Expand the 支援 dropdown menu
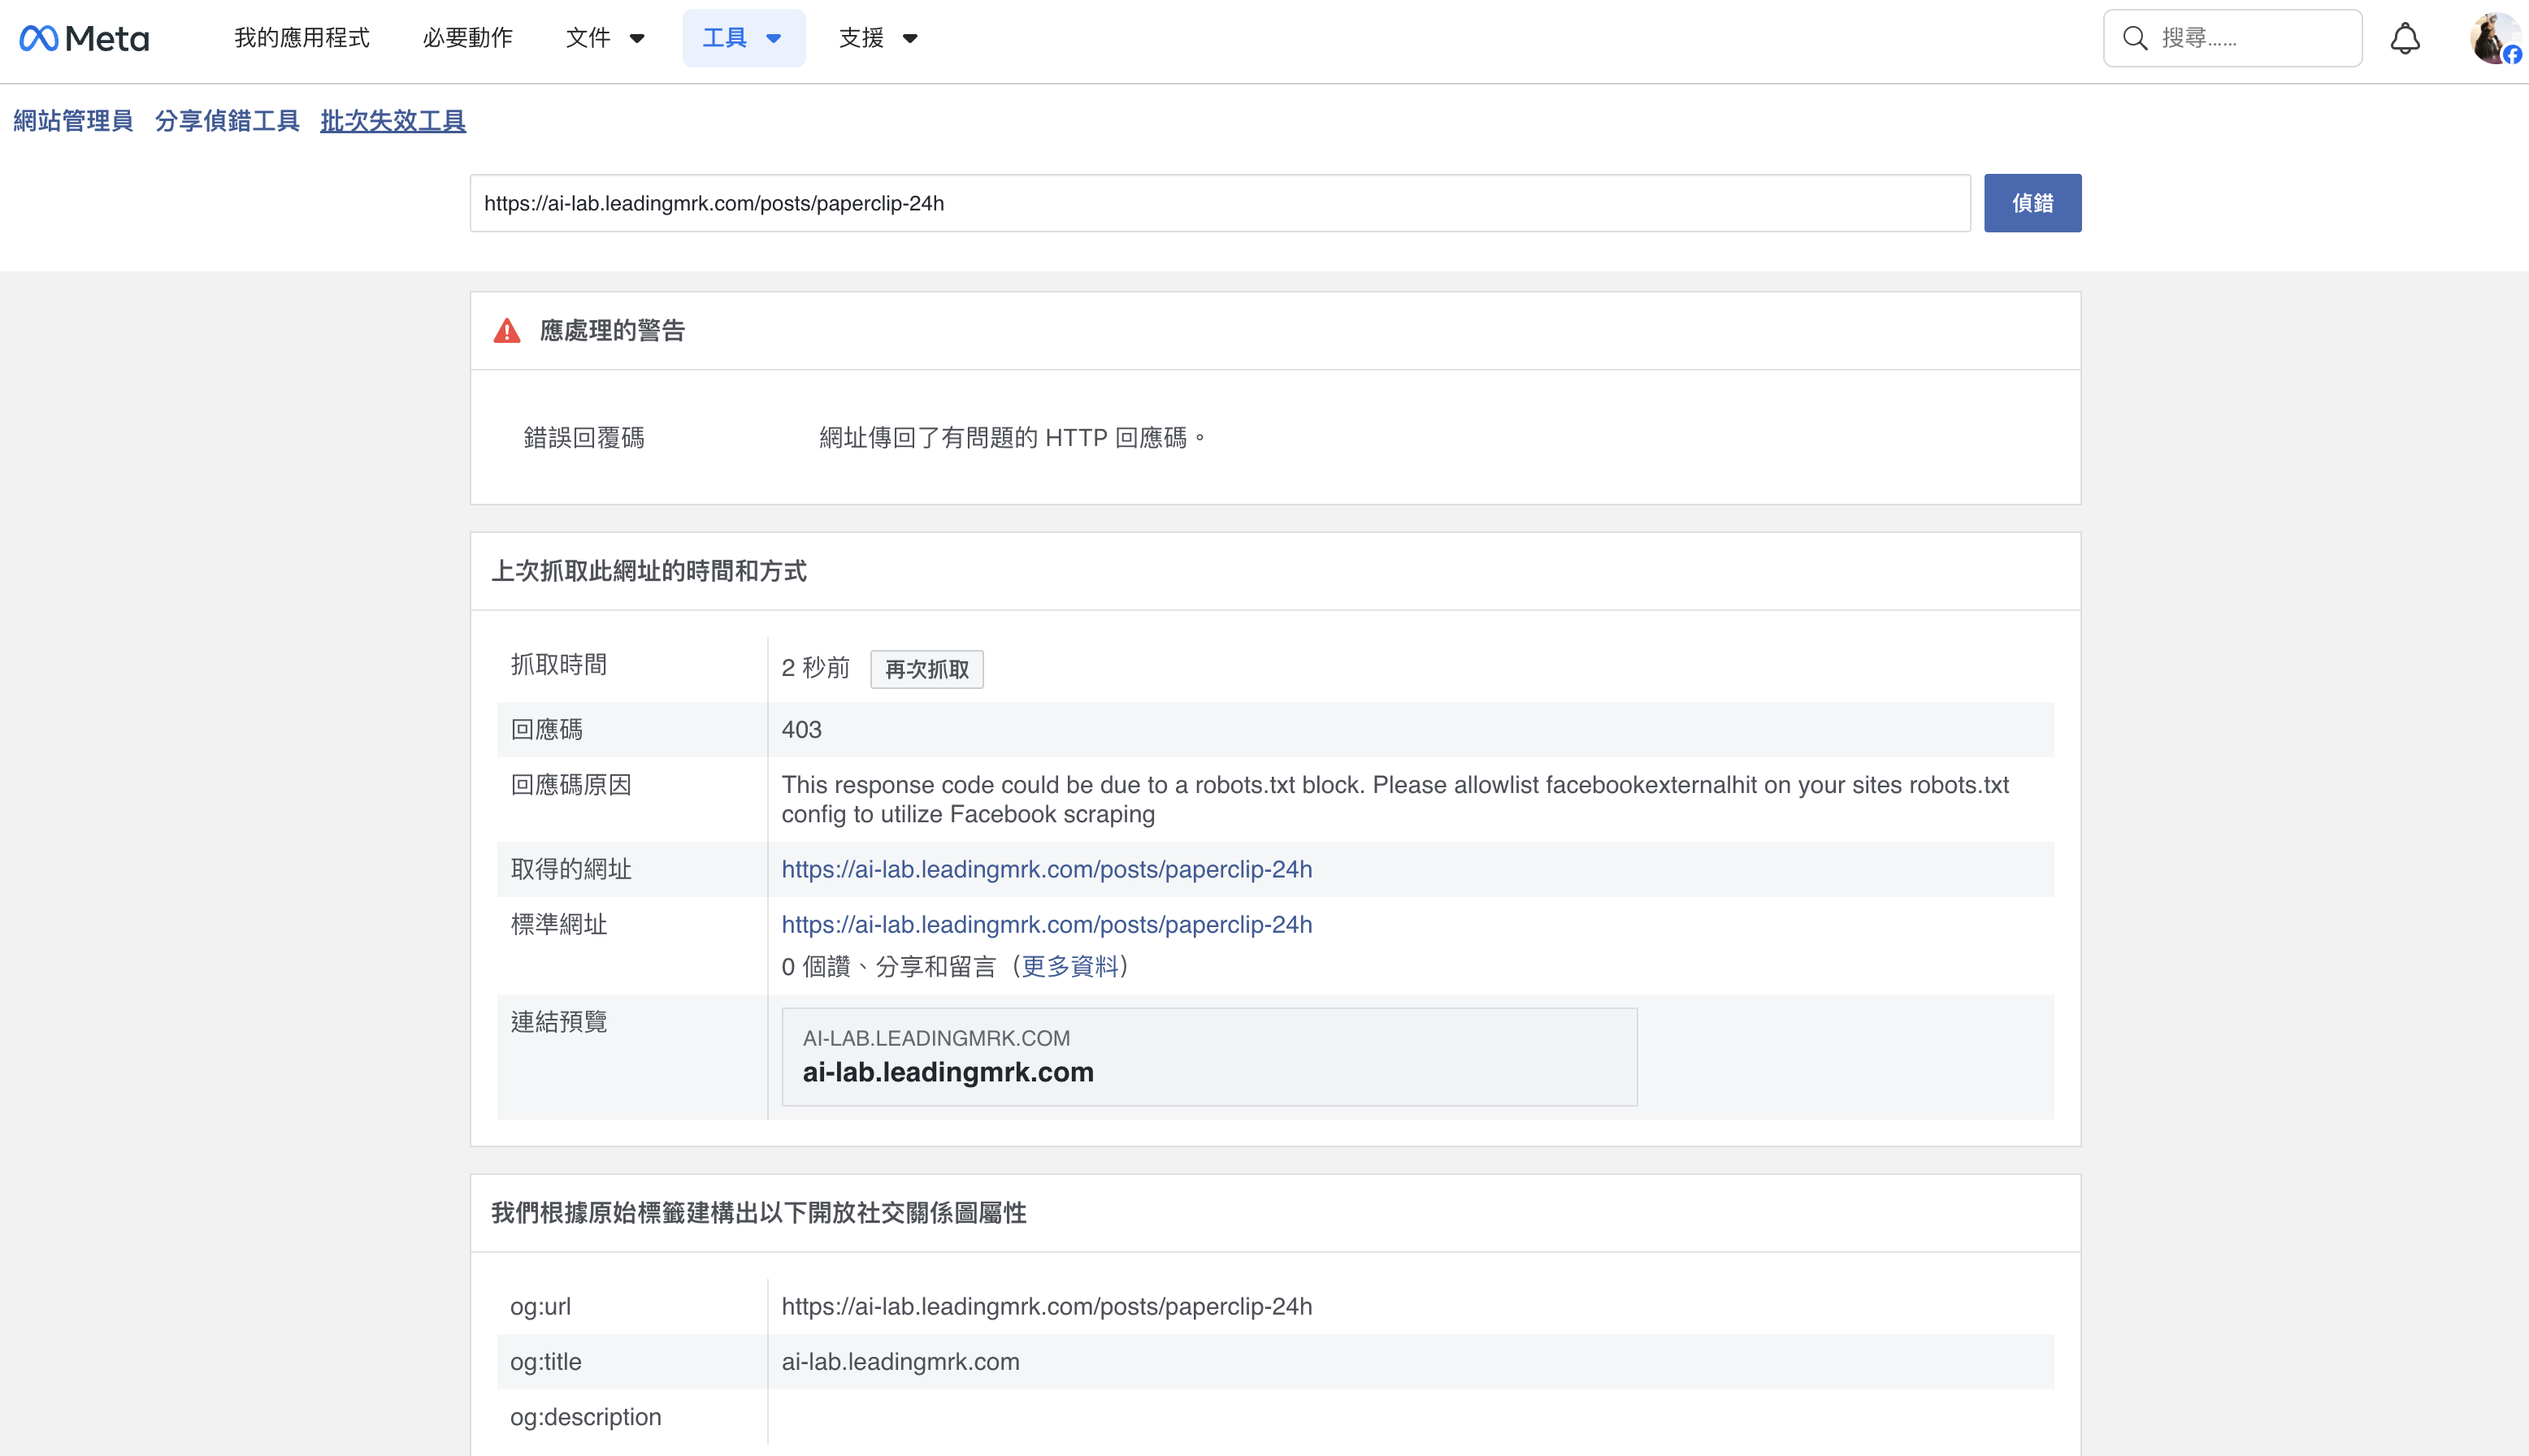Image resolution: width=2529 pixels, height=1456 pixels. pos(878,38)
